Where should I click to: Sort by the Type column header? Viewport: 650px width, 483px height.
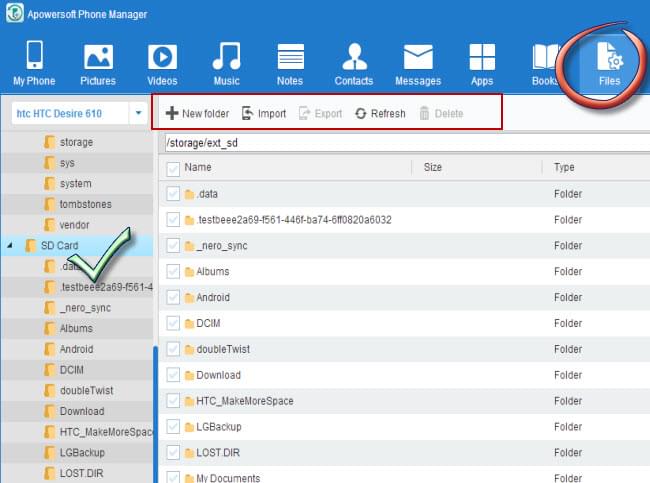coord(564,167)
